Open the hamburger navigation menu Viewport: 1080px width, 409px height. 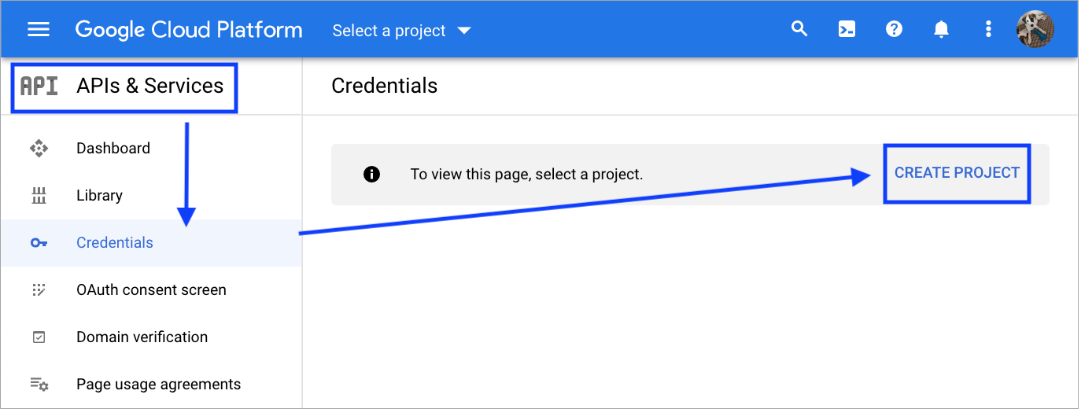pyautogui.click(x=38, y=30)
